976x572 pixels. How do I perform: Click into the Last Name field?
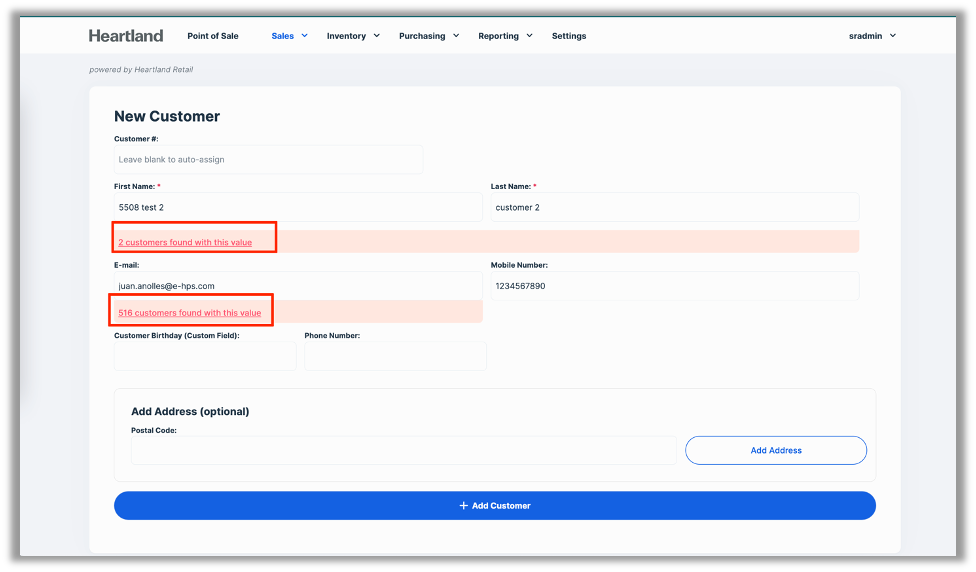tap(674, 207)
